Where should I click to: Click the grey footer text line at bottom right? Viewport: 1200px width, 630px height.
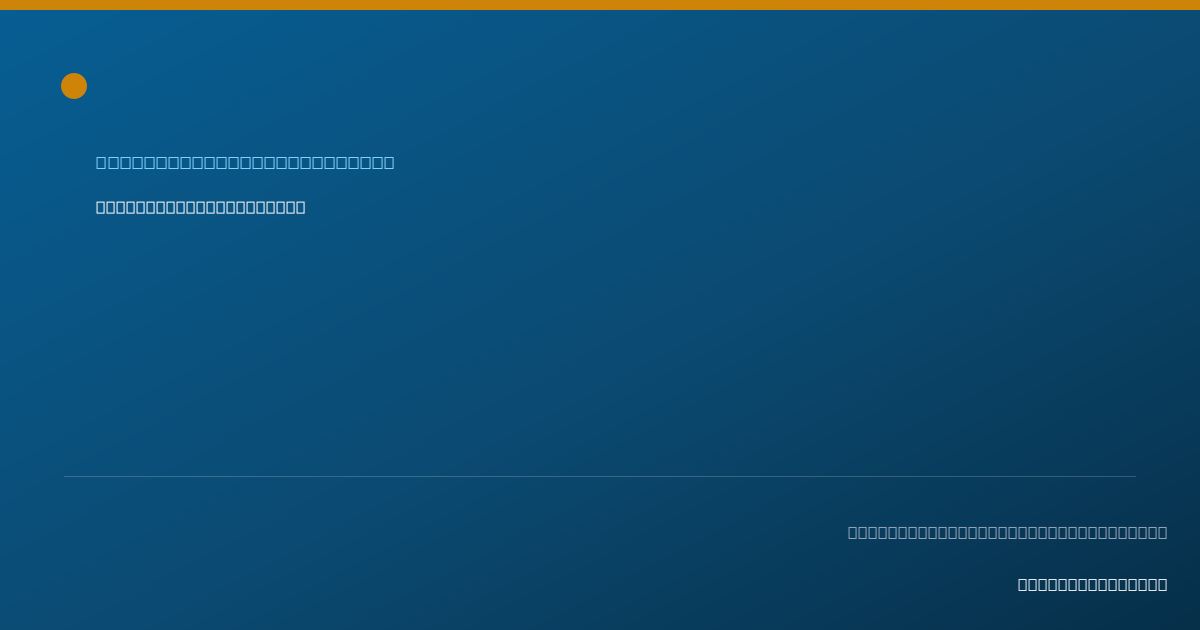point(1007,532)
